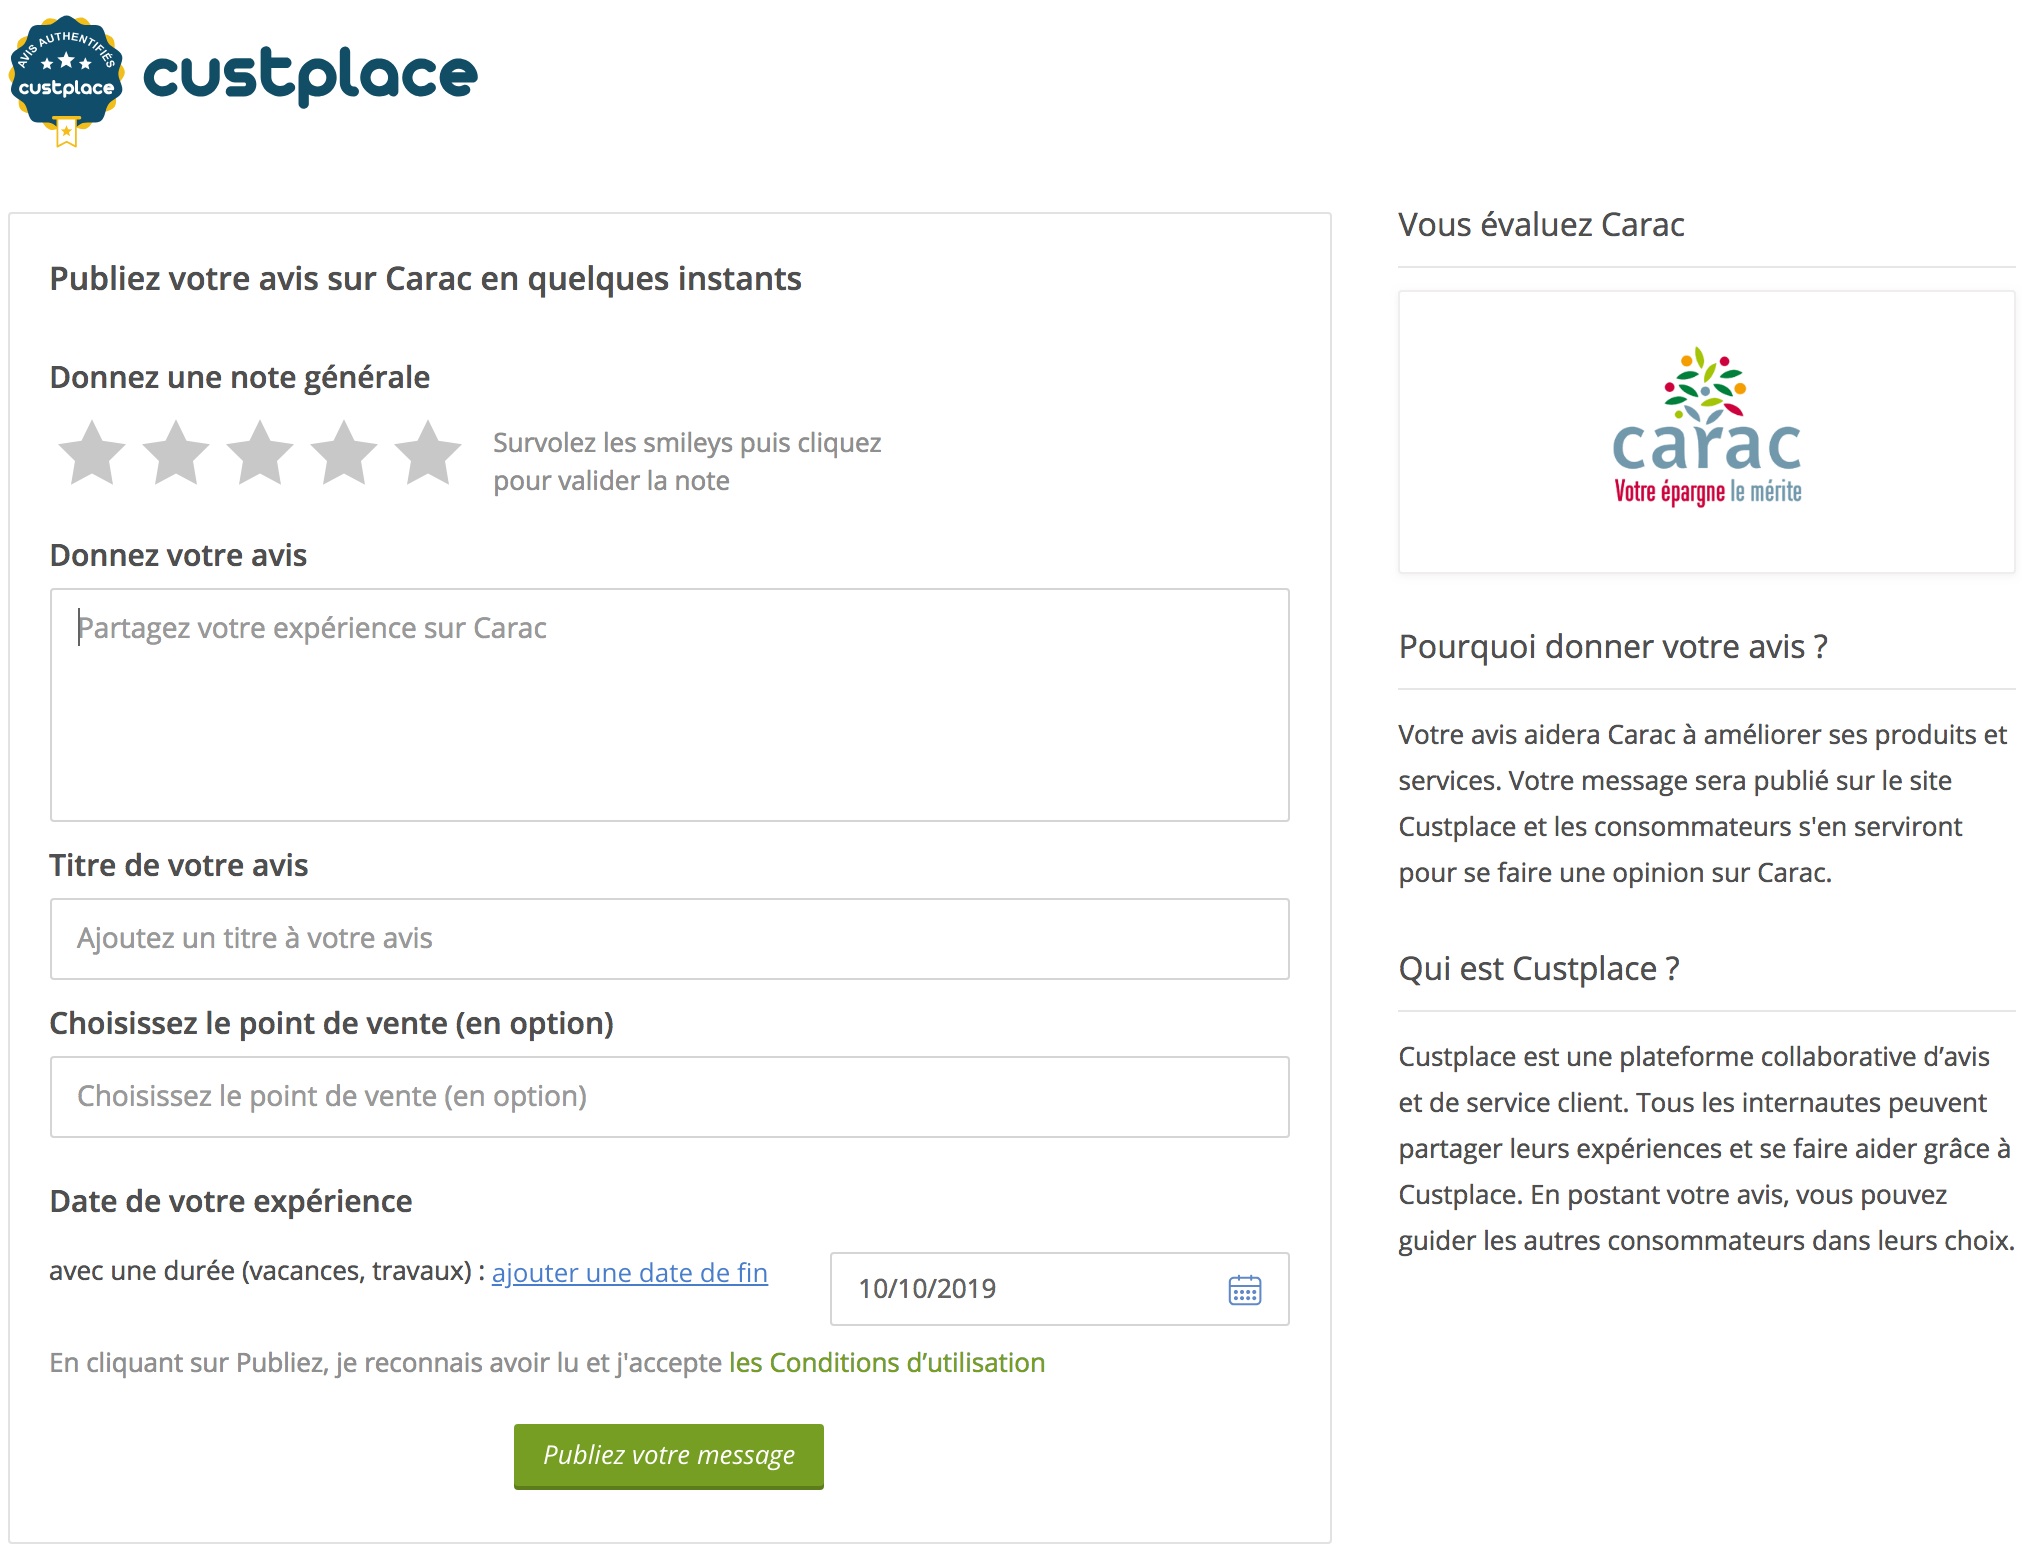Pick the fourth star rating
This screenshot has height=1554, width=2022.
click(x=344, y=453)
